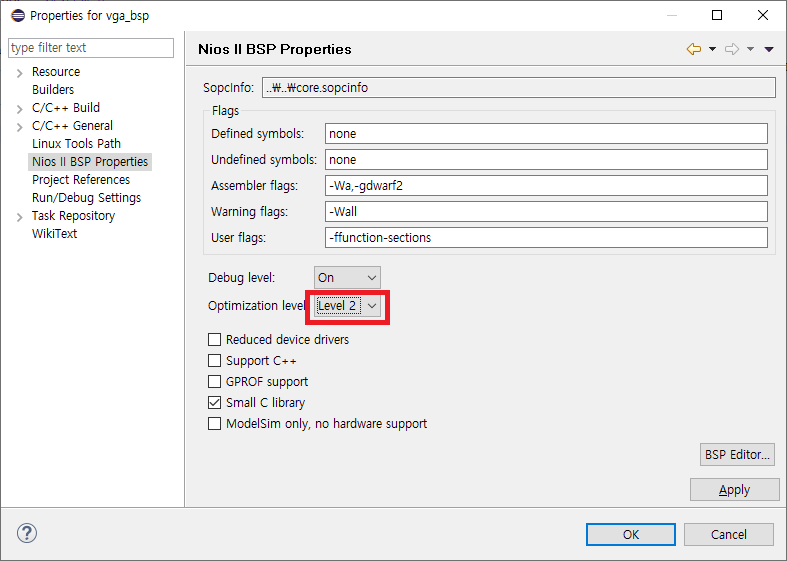Select Task Repository tree item
This screenshot has width=787, height=561.
click(73, 216)
